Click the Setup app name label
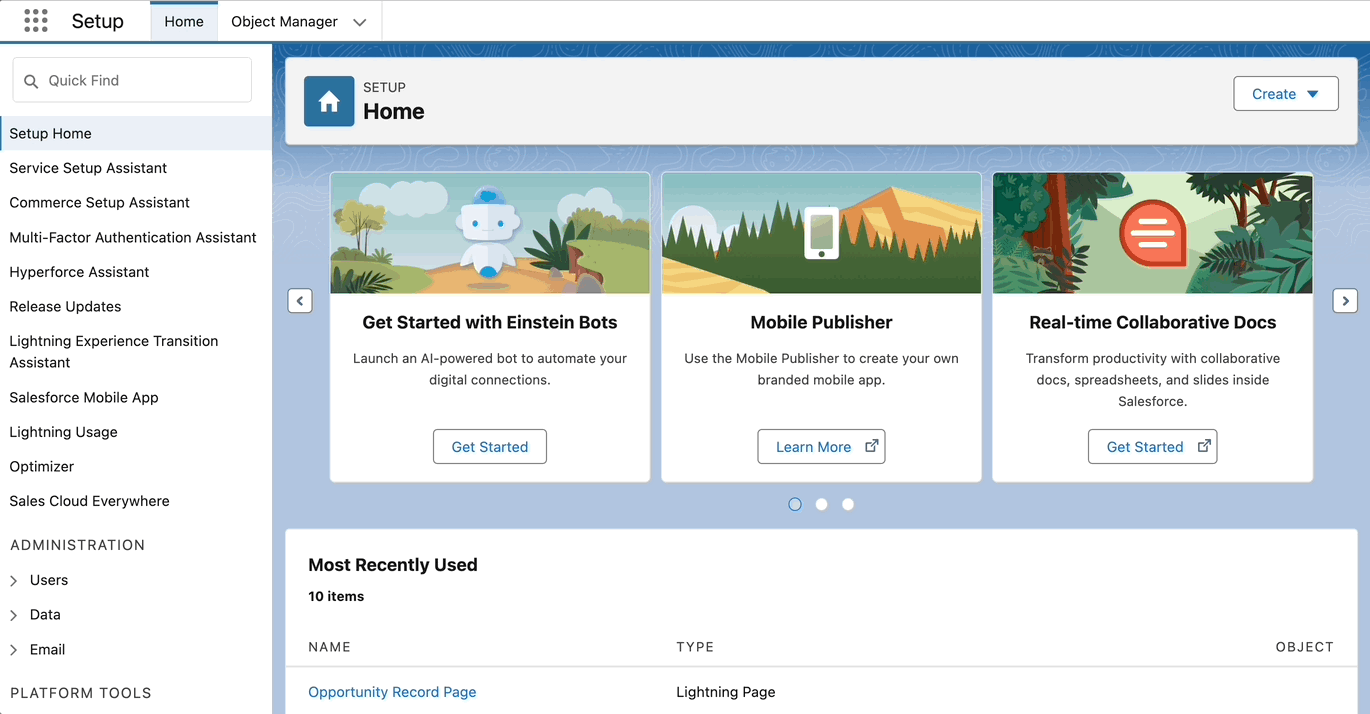The width and height of the screenshot is (1370, 714). (x=97, y=21)
